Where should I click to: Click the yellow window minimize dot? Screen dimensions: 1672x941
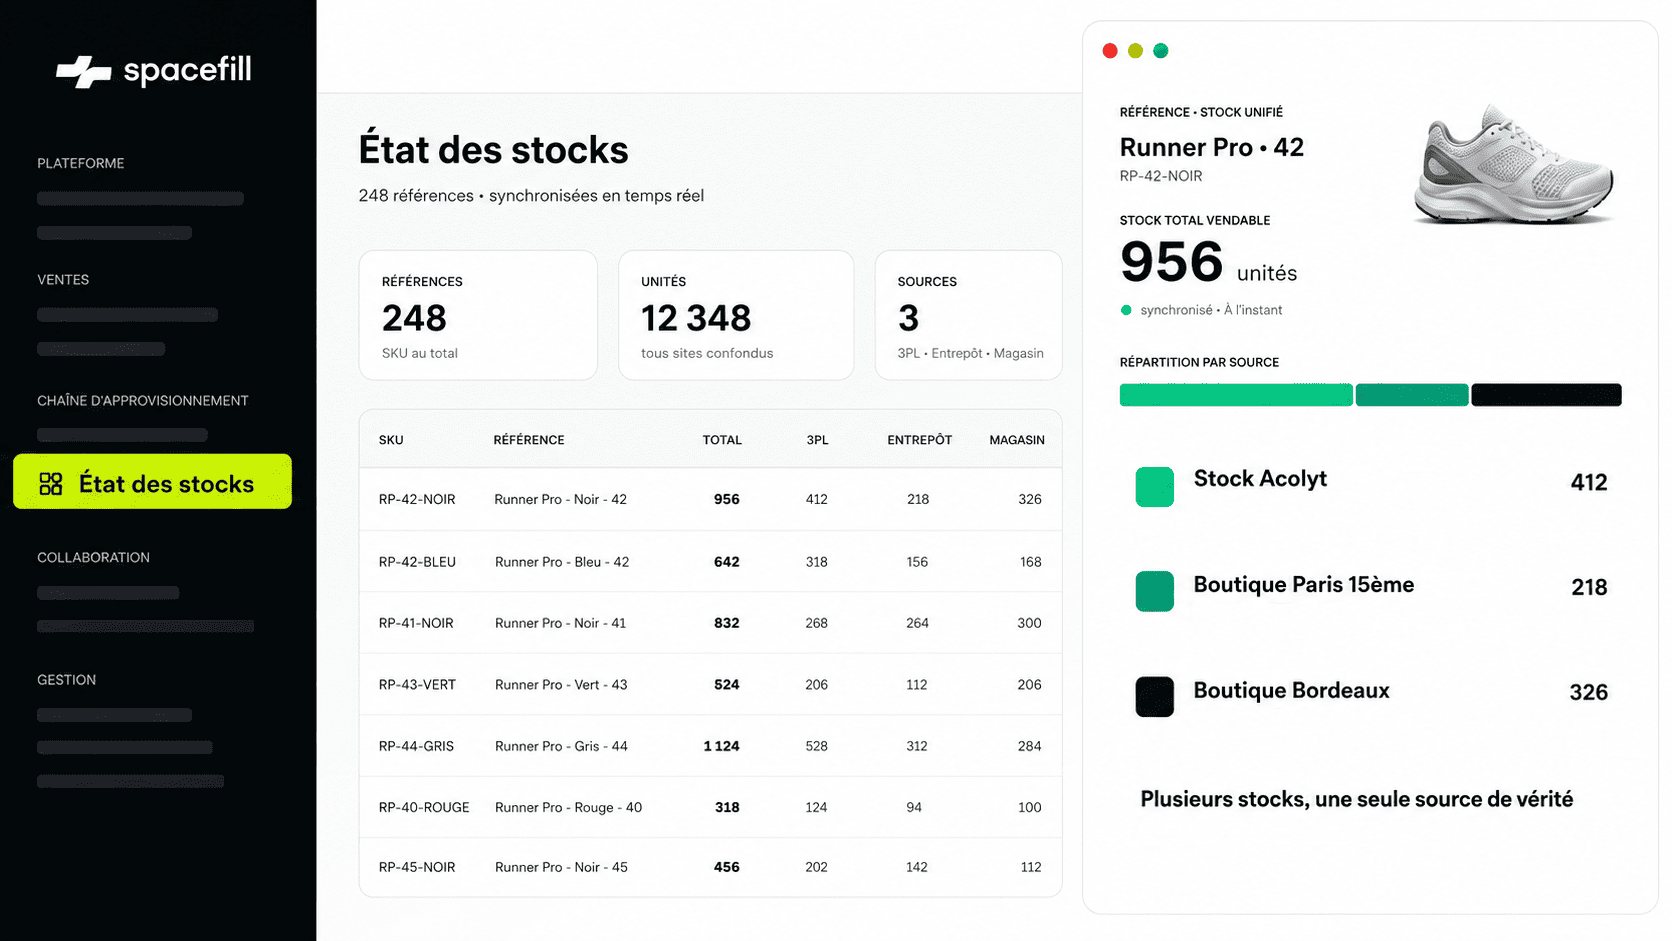(1135, 51)
